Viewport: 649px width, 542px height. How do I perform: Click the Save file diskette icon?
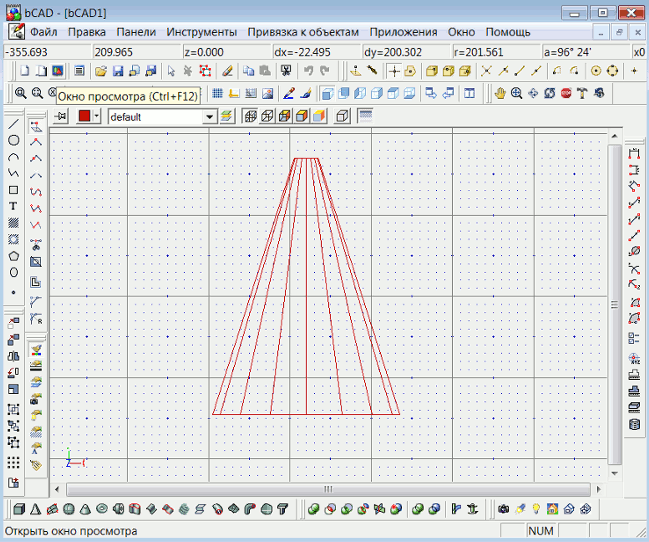pyautogui.click(x=118, y=71)
